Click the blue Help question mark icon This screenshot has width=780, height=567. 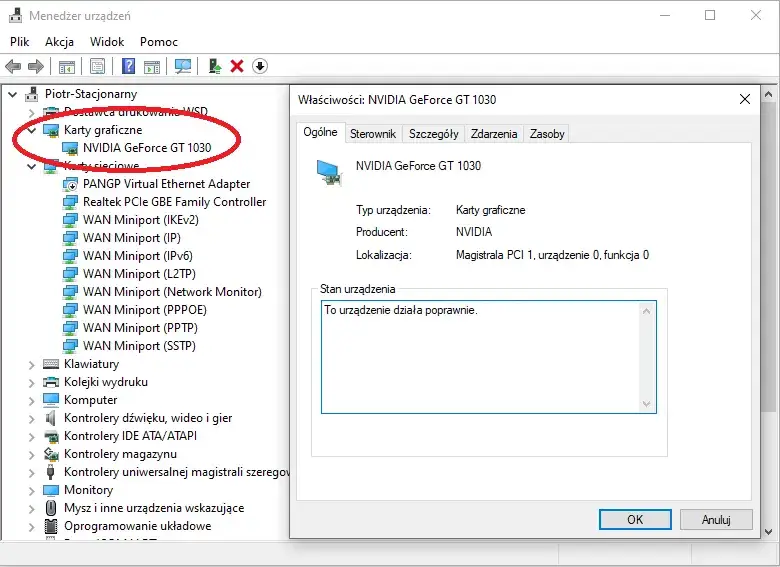click(128, 66)
